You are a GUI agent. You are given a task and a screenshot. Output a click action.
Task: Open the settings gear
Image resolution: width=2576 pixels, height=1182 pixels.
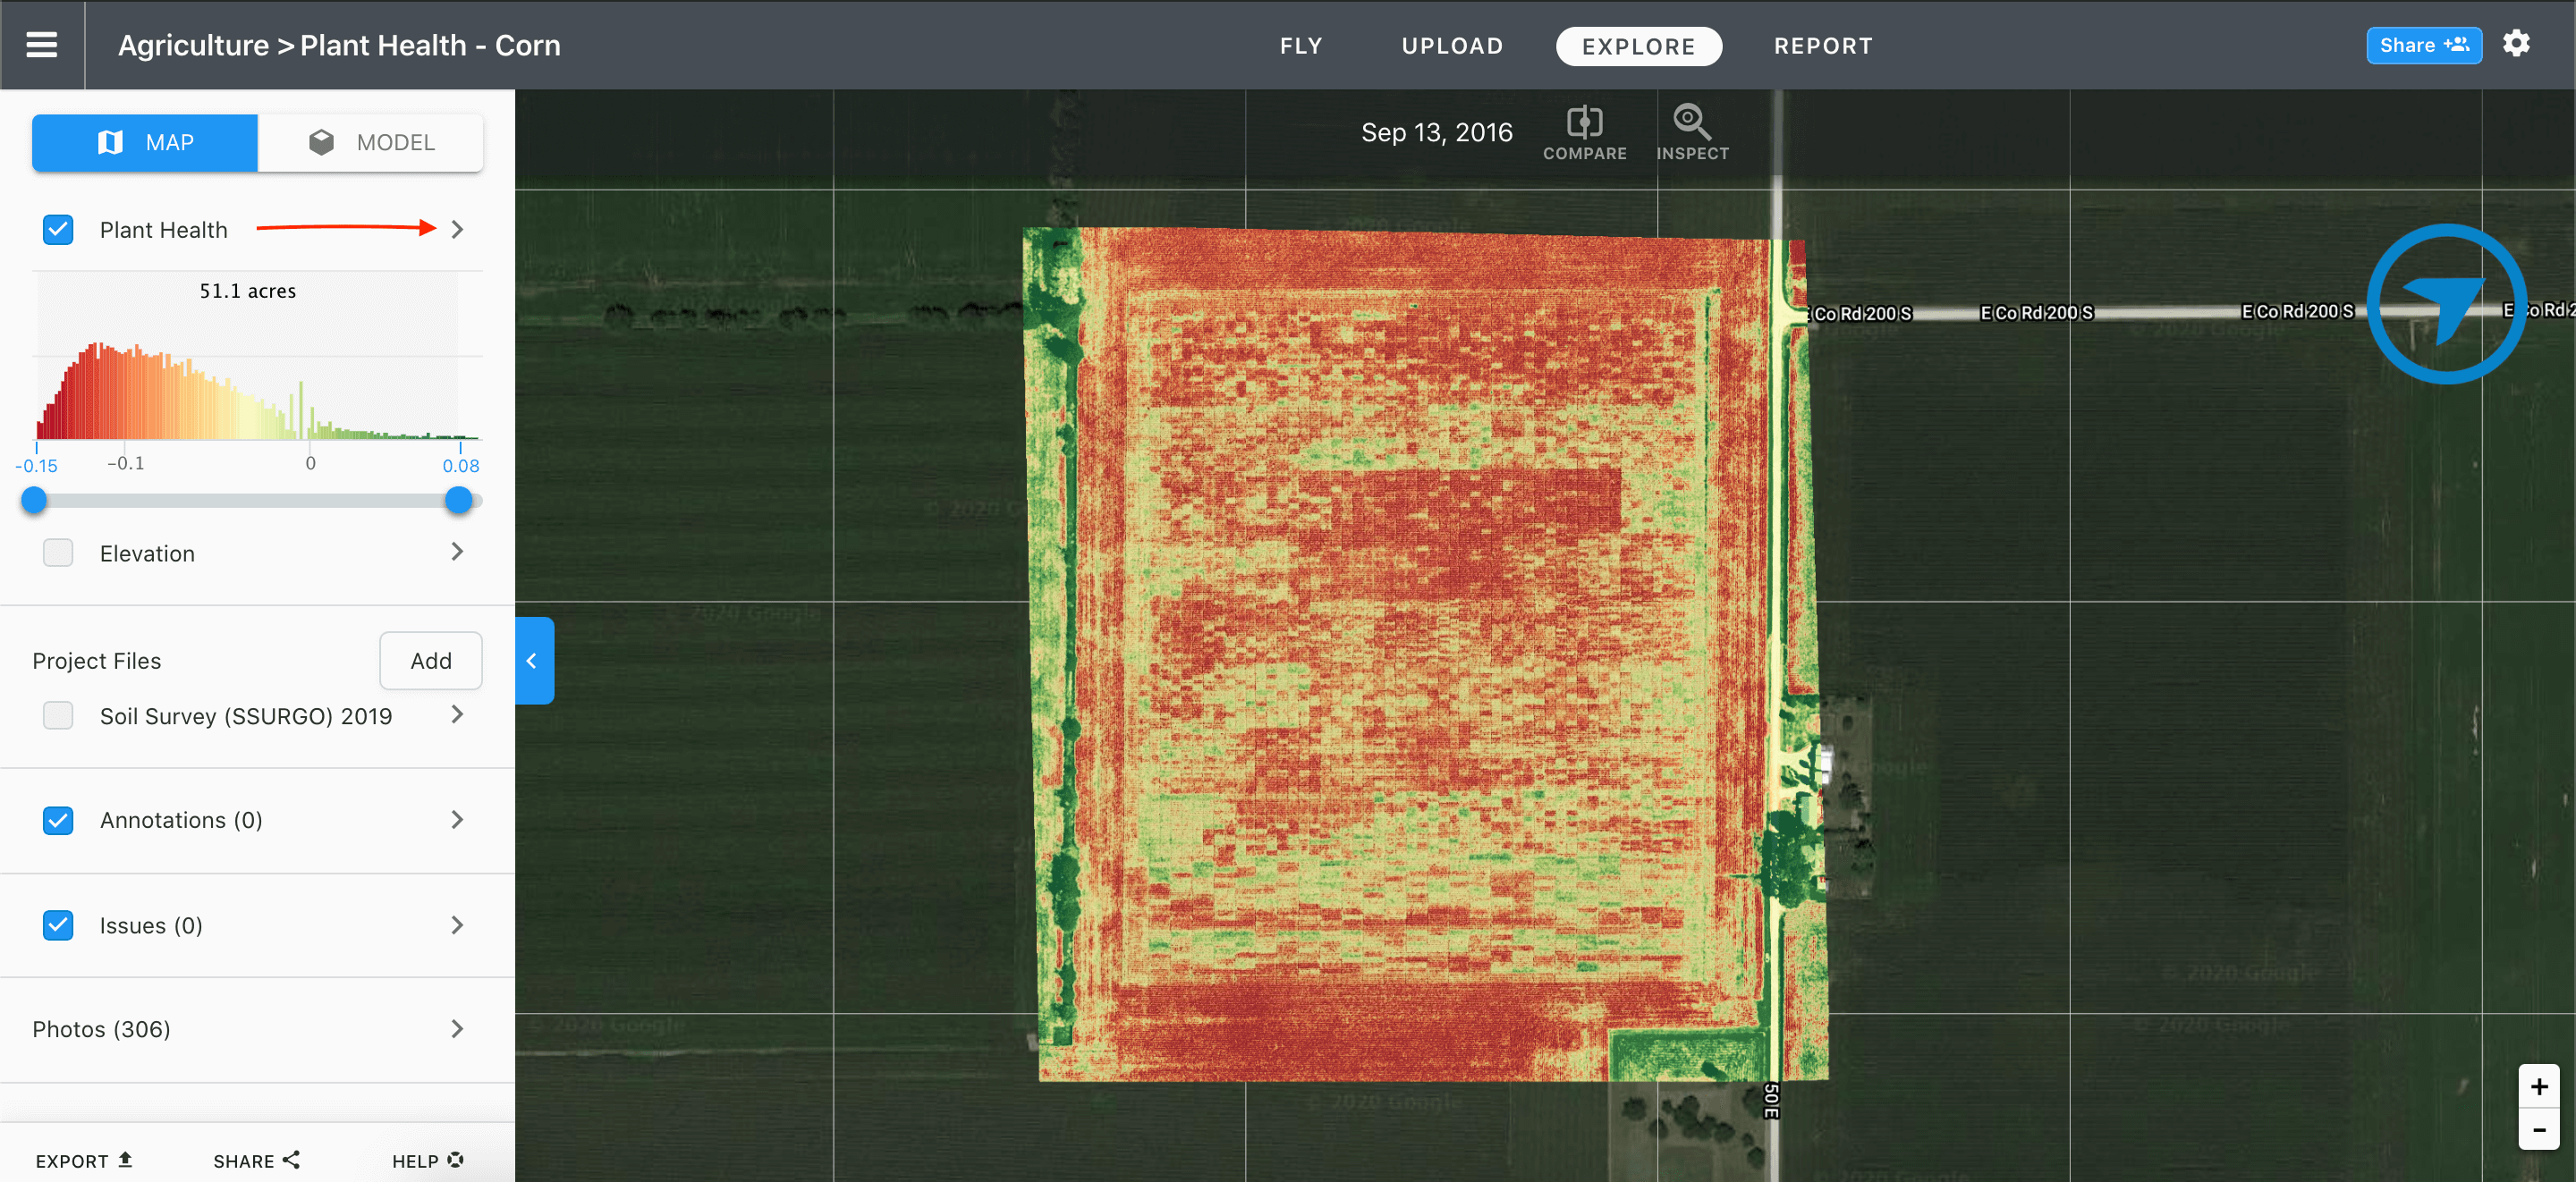pos(2516,44)
